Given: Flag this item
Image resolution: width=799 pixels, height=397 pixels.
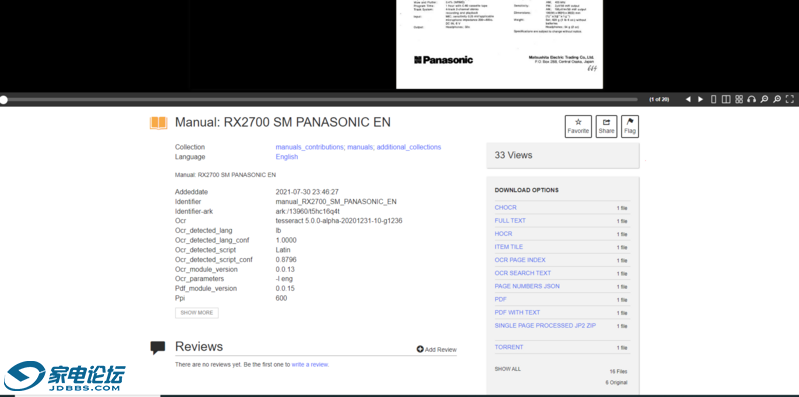Looking at the screenshot, I should (630, 126).
